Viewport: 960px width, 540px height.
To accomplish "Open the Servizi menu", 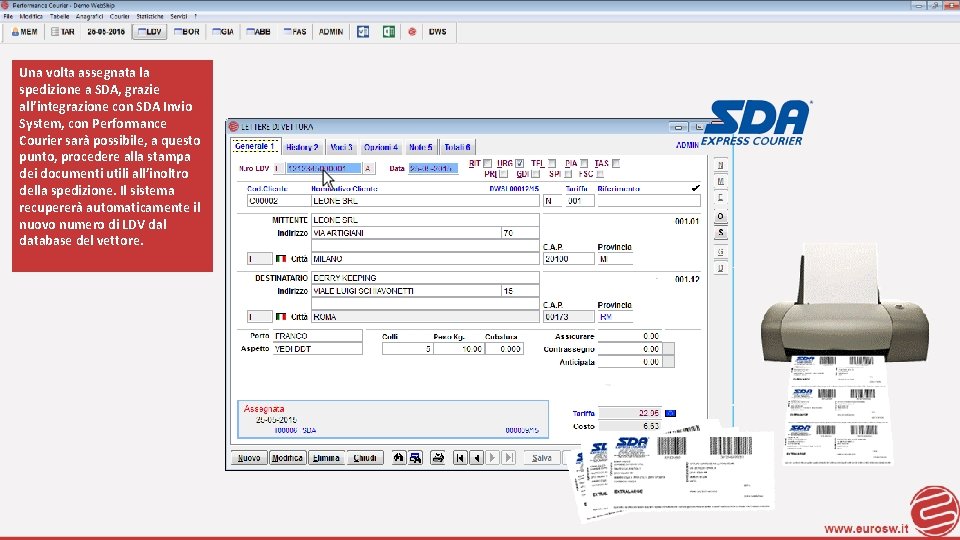I will click(x=179, y=17).
